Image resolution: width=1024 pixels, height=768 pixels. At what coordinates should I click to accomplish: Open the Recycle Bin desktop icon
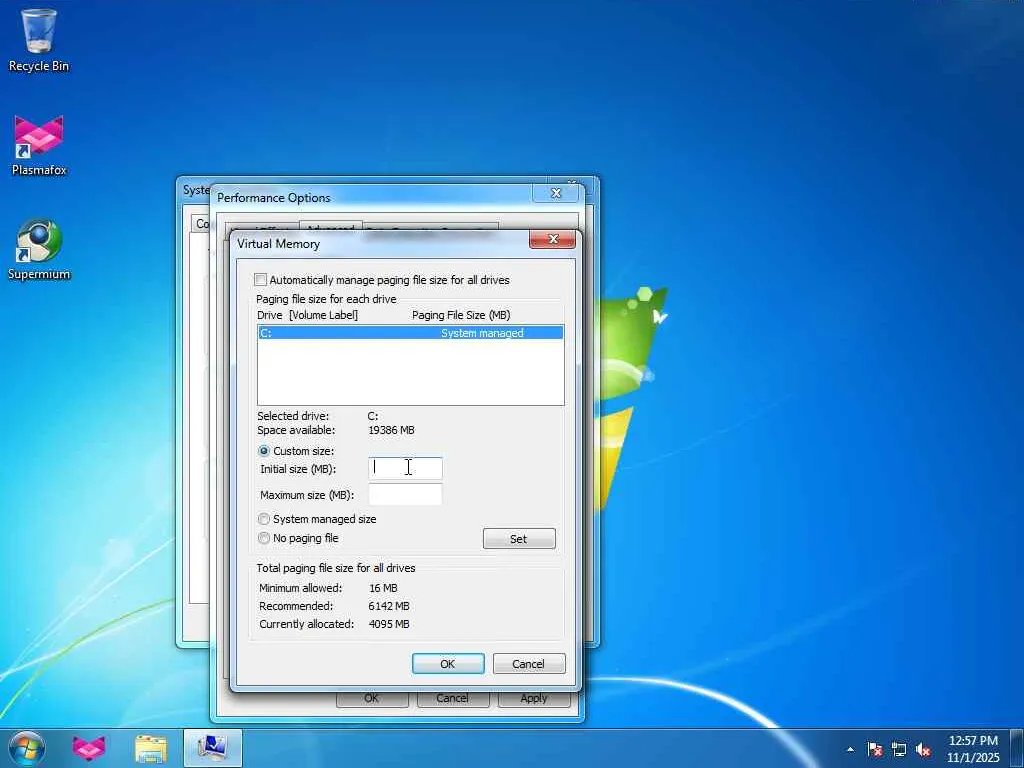39,40
